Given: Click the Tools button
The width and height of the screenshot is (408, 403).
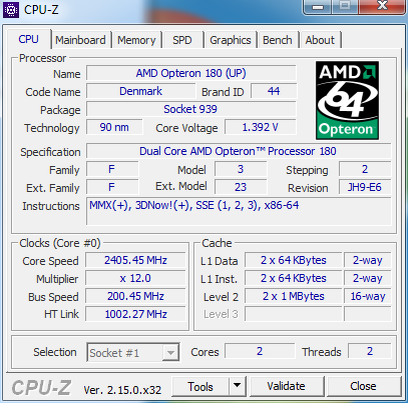Looking at the screenshot, I should coord(200,386).
